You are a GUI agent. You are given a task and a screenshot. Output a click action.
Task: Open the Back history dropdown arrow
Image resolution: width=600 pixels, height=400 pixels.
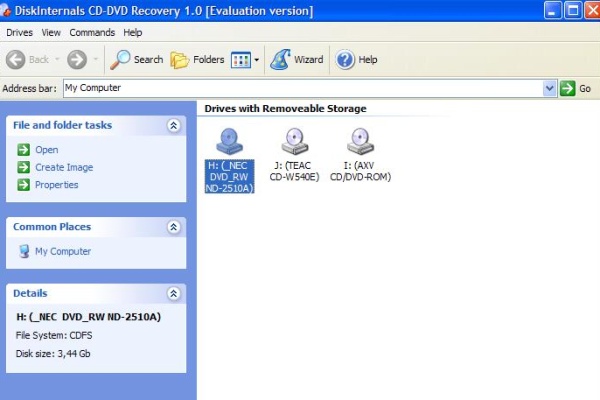(x=57, y=59)
